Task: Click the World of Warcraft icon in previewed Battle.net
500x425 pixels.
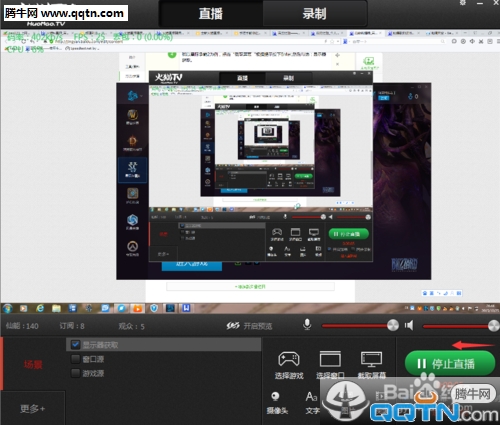Action: click(132, 115)
